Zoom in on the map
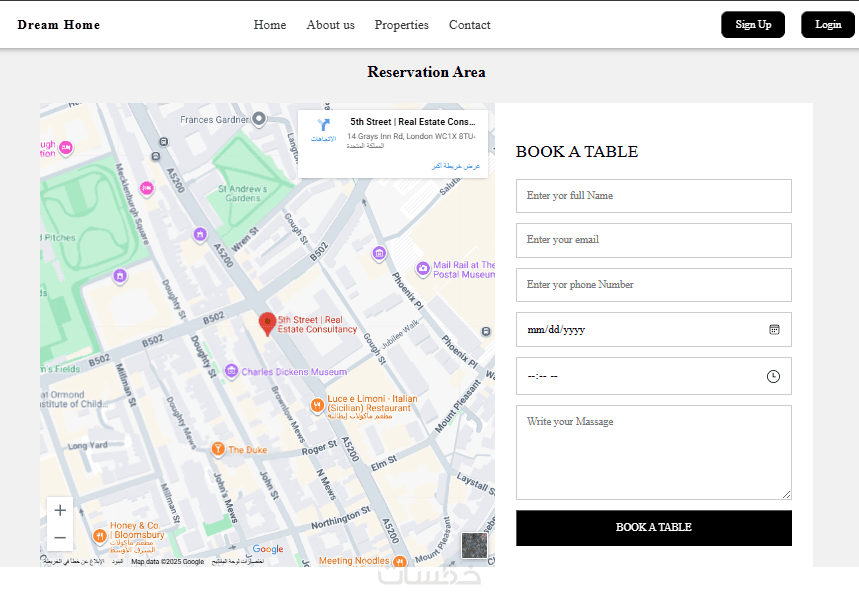Screen dimensions: 859x597 click(x=60, y=510)
